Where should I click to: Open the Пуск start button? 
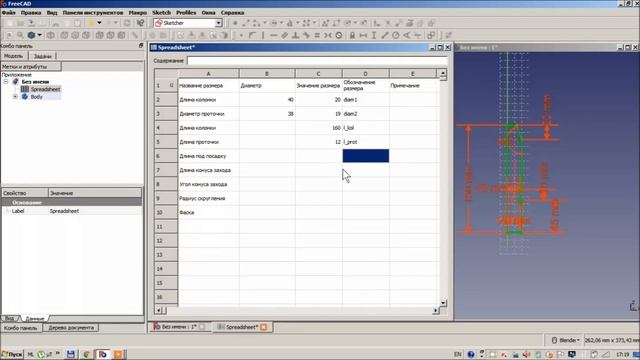(12, 354)
